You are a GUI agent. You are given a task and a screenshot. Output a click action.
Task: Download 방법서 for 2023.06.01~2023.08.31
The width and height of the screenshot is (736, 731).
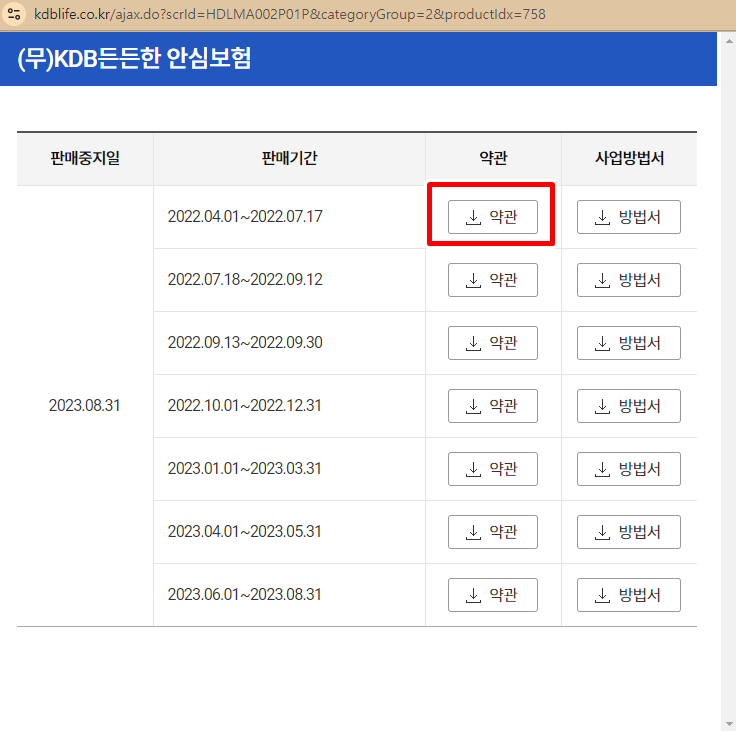coord(629,594)
